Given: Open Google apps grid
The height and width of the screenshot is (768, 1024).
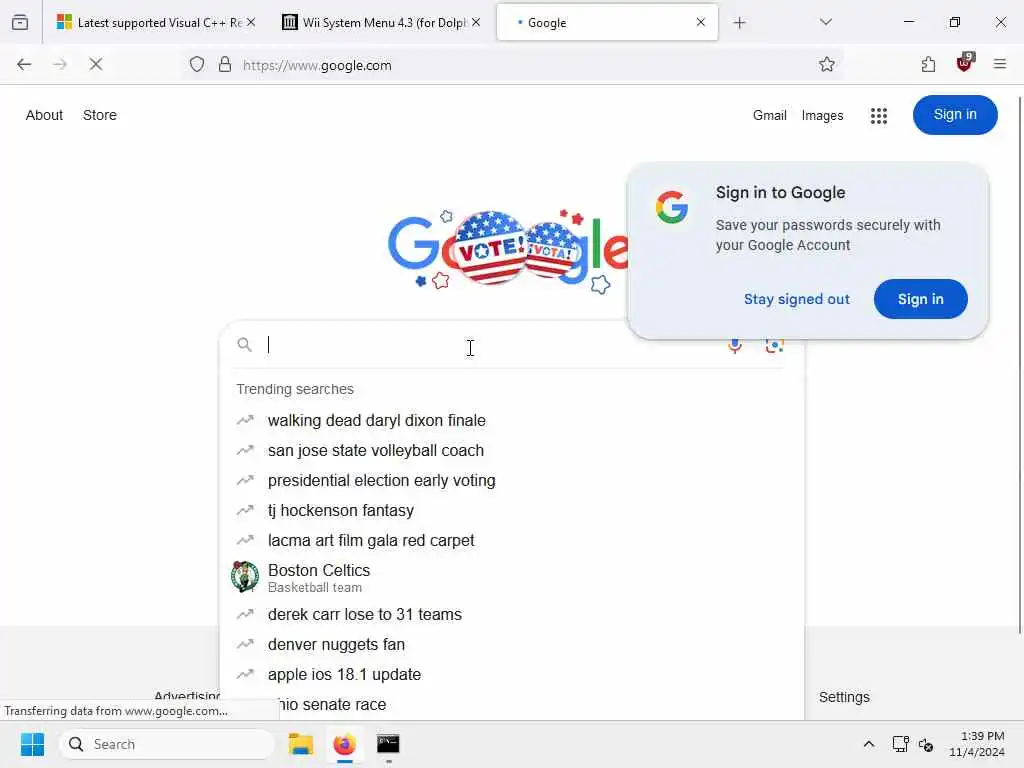Looking at the screenshot, I should [x=879, y=116].
